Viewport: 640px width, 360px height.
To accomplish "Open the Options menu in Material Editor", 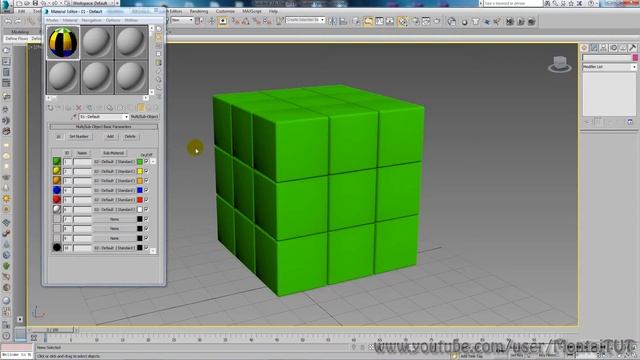I will point(113,20).
